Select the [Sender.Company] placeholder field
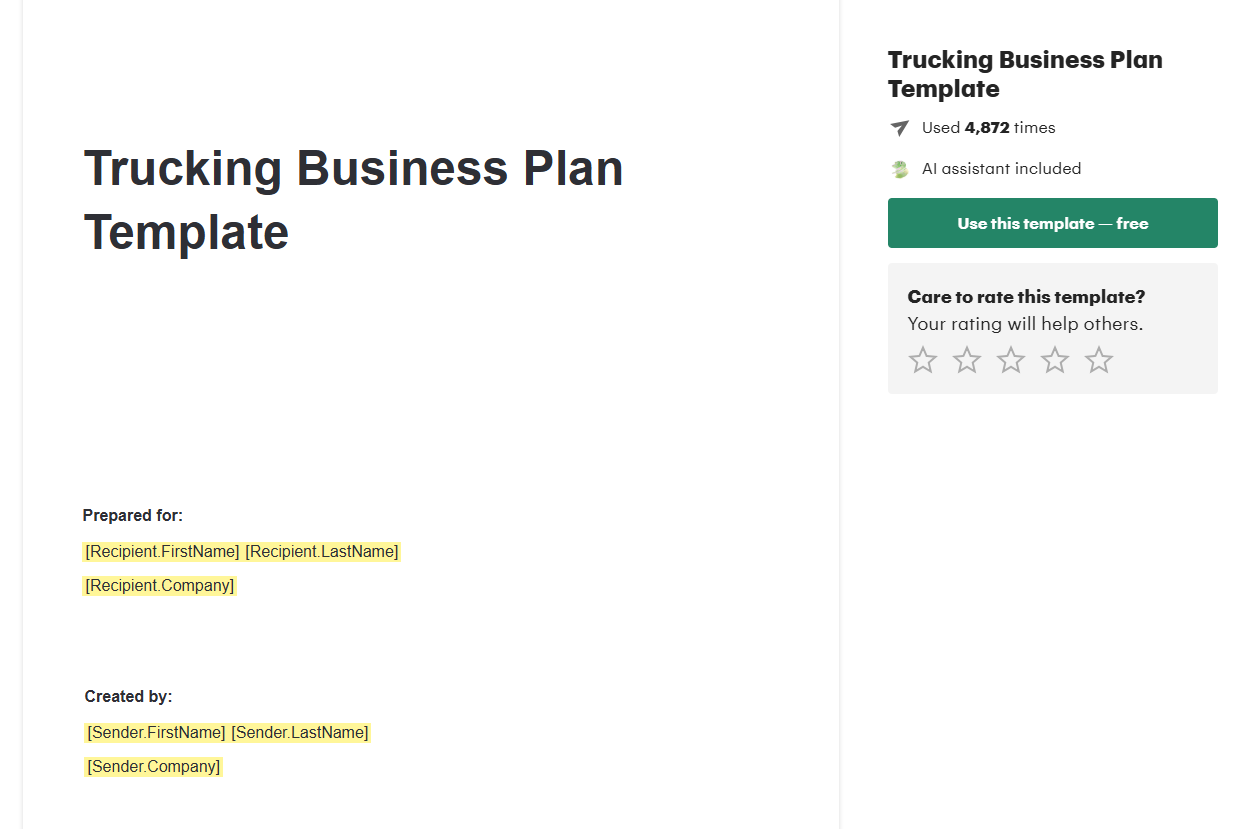 [153, 767]
